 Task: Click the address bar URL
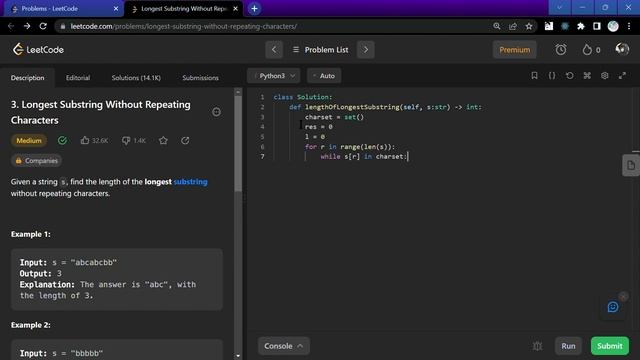184,26
